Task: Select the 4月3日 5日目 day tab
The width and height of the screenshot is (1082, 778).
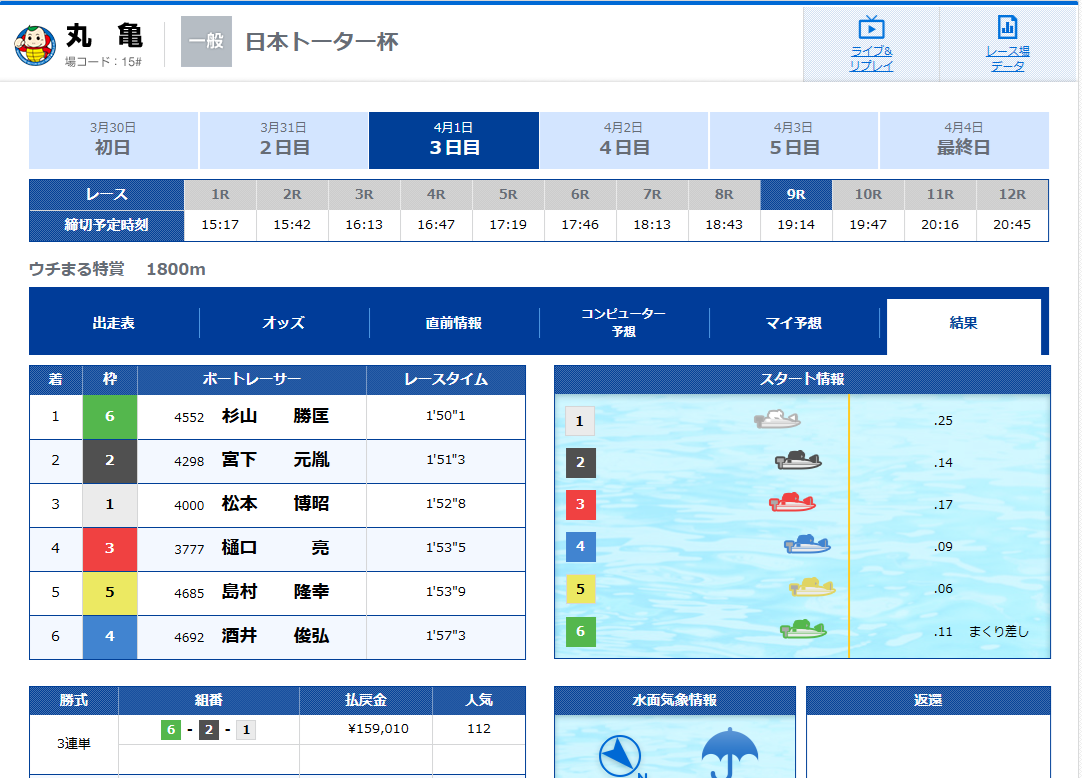Action: coord(794,140)
